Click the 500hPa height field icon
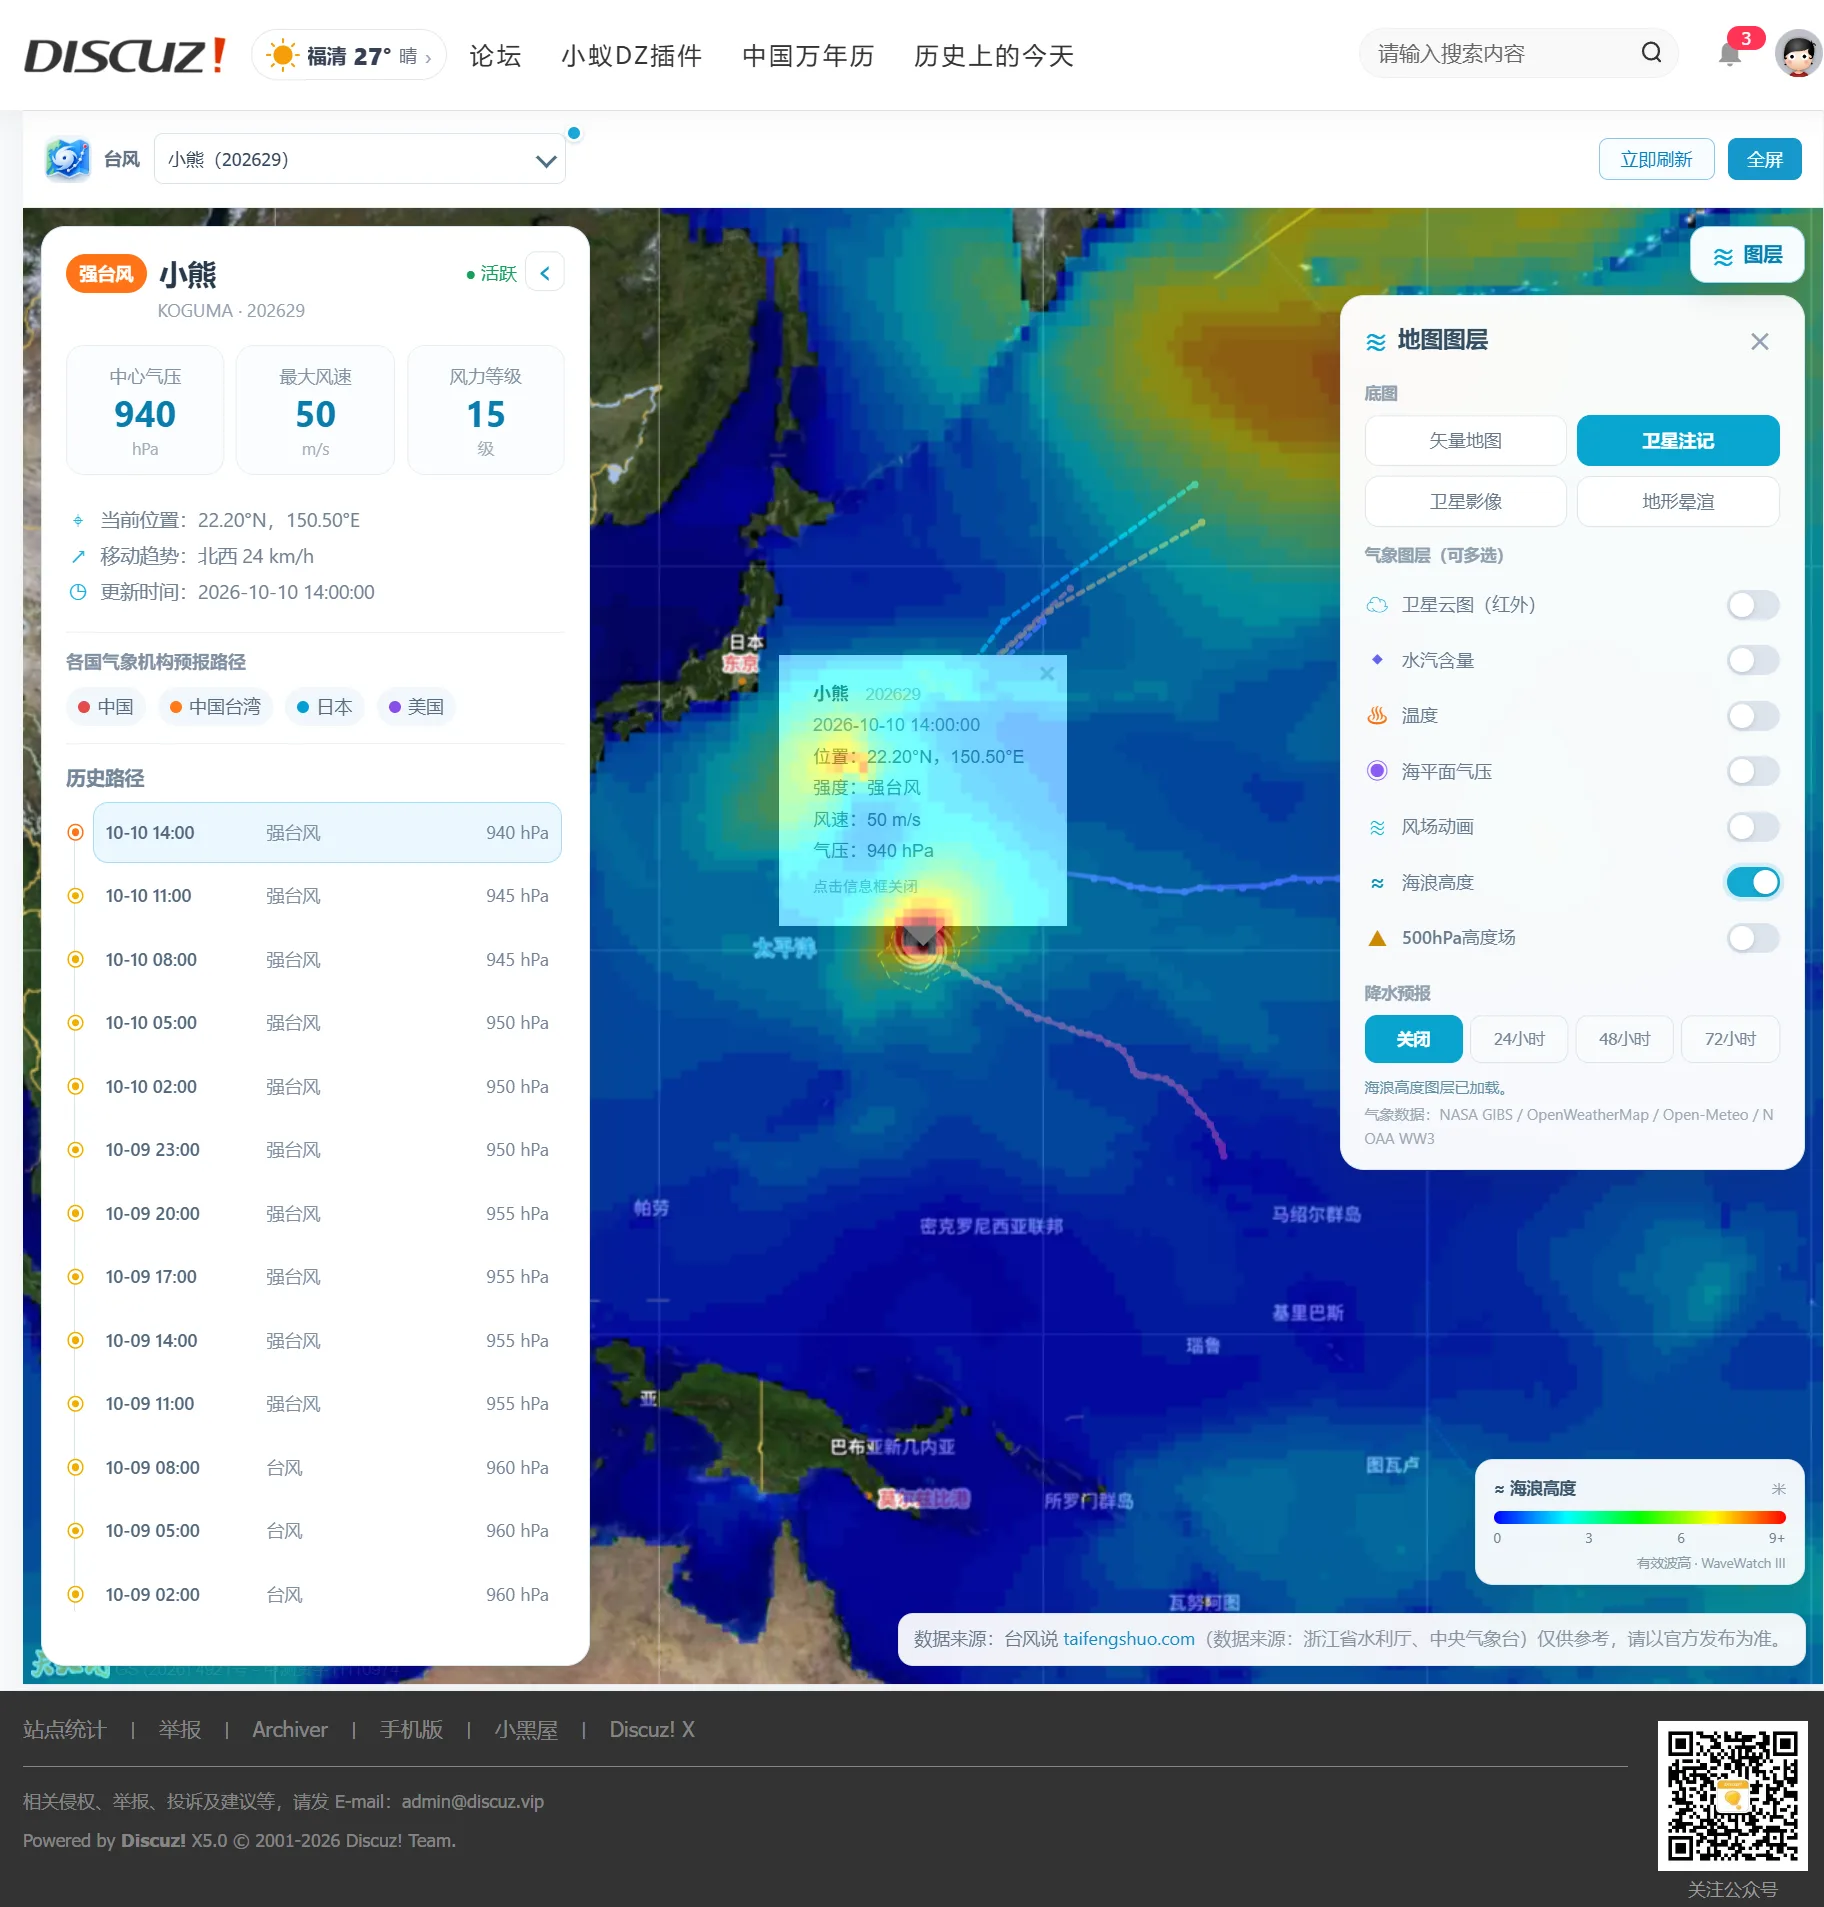The height and width of the screenshot is (1907, 1824). (1377, 938)
